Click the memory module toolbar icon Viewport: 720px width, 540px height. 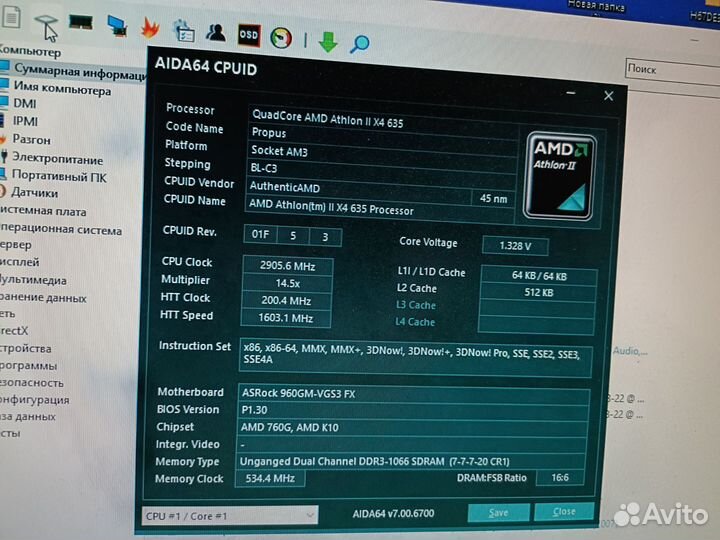tap(80, 21)
